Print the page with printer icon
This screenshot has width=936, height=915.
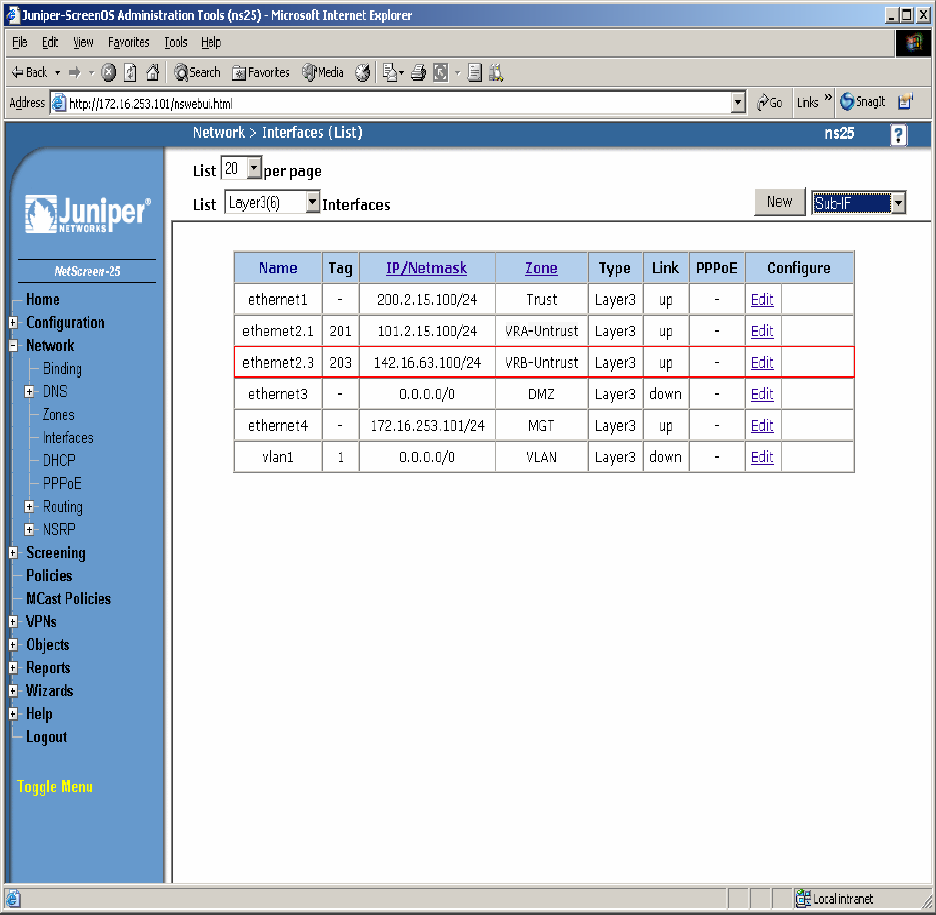pyautogui.click(x=418, y=73)
